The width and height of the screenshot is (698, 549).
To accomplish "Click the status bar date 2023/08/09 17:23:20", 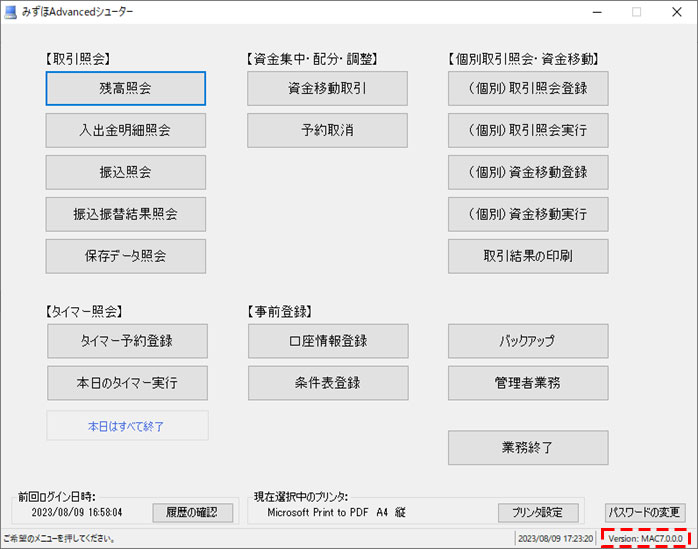I will click(556, 539).
